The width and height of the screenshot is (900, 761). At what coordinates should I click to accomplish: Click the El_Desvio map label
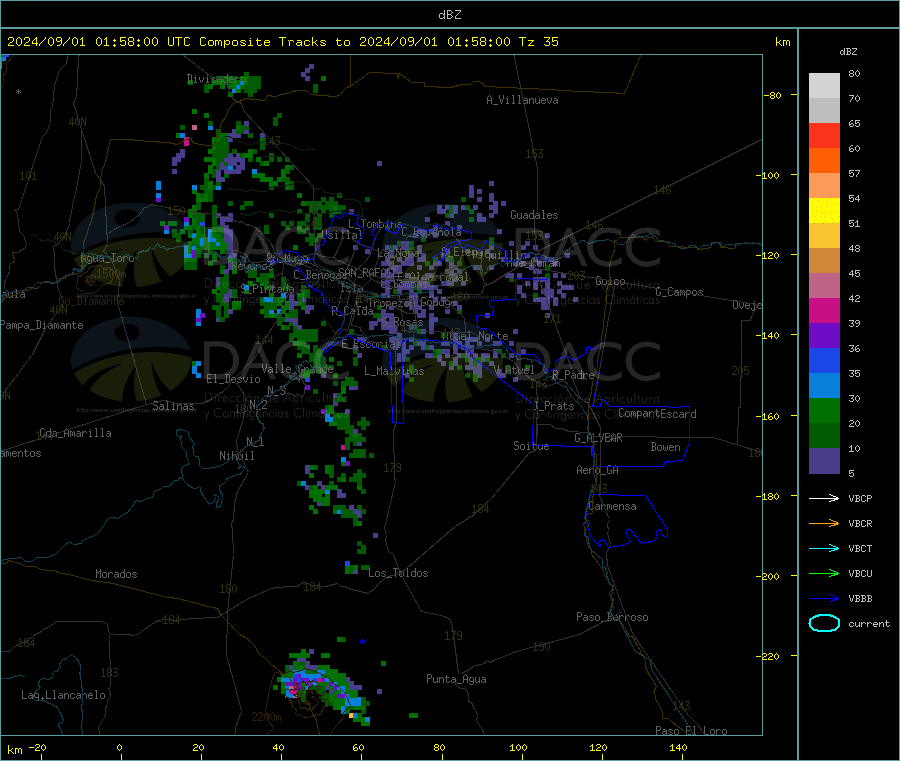click(x=234, y=379)
